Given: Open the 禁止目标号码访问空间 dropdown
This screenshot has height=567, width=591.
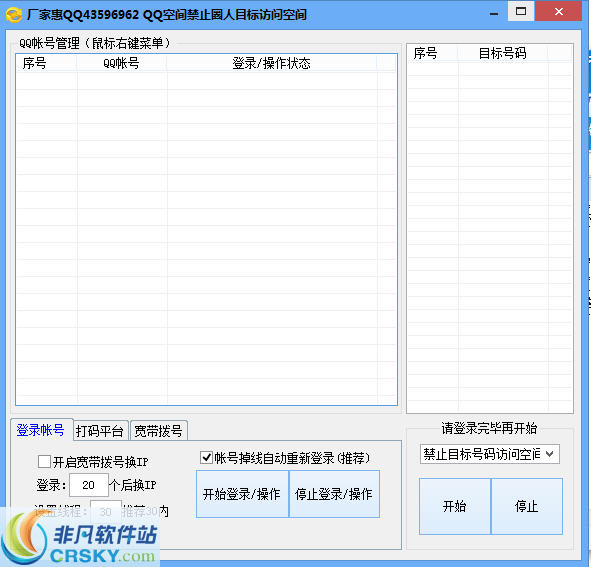Looking at the screenshot, I should click(490, 454).
